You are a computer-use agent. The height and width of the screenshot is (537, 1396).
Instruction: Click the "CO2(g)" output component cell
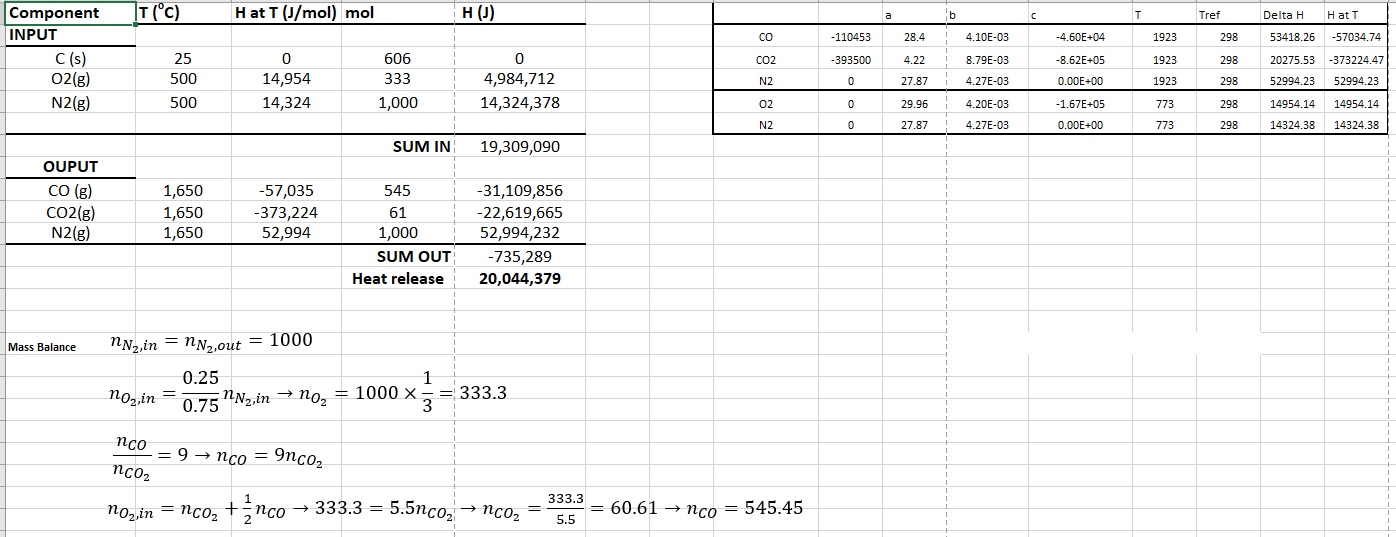coord(70,212)
